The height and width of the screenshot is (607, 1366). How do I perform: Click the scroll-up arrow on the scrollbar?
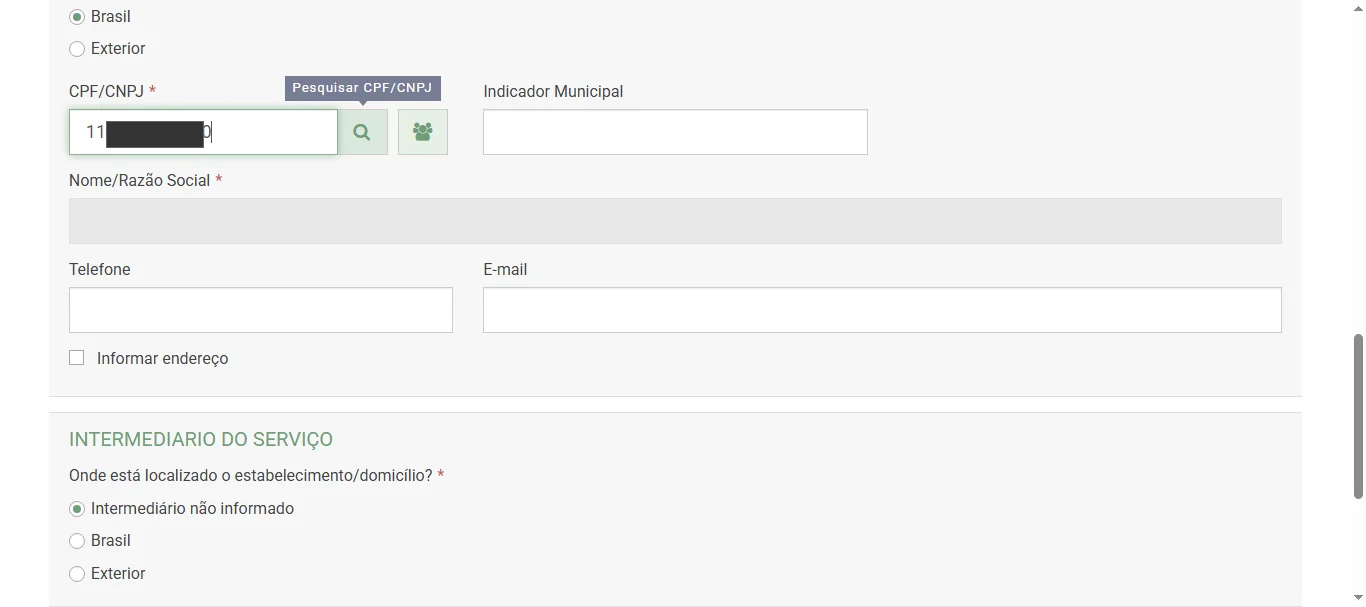pyautogui.click(x=1357, y=6)
